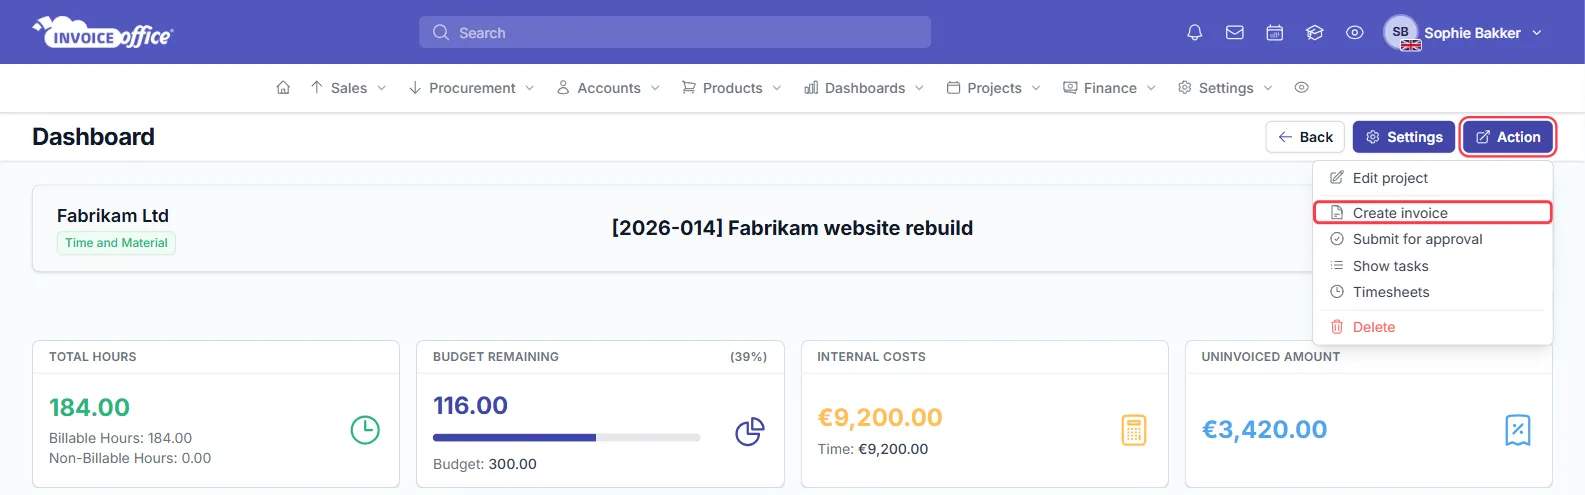Expand the Accounts menu
This screenshot has height=495, width=1585.
tap(608, 88)
